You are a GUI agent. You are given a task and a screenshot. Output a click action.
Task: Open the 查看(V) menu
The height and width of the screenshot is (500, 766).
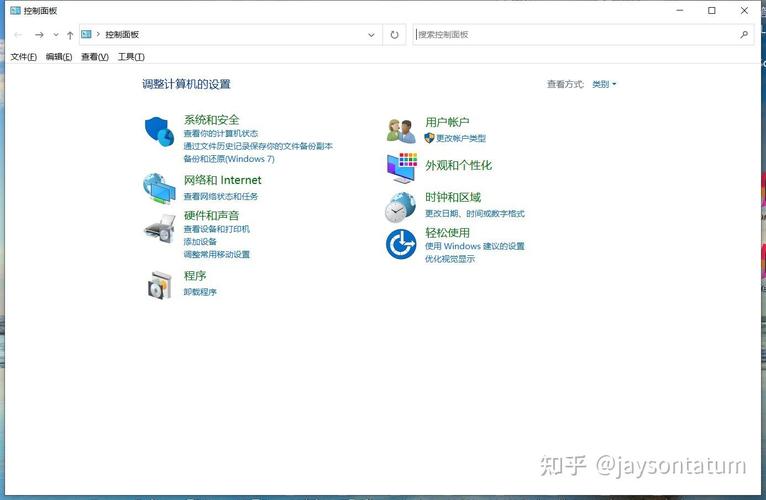click(95, 57)
